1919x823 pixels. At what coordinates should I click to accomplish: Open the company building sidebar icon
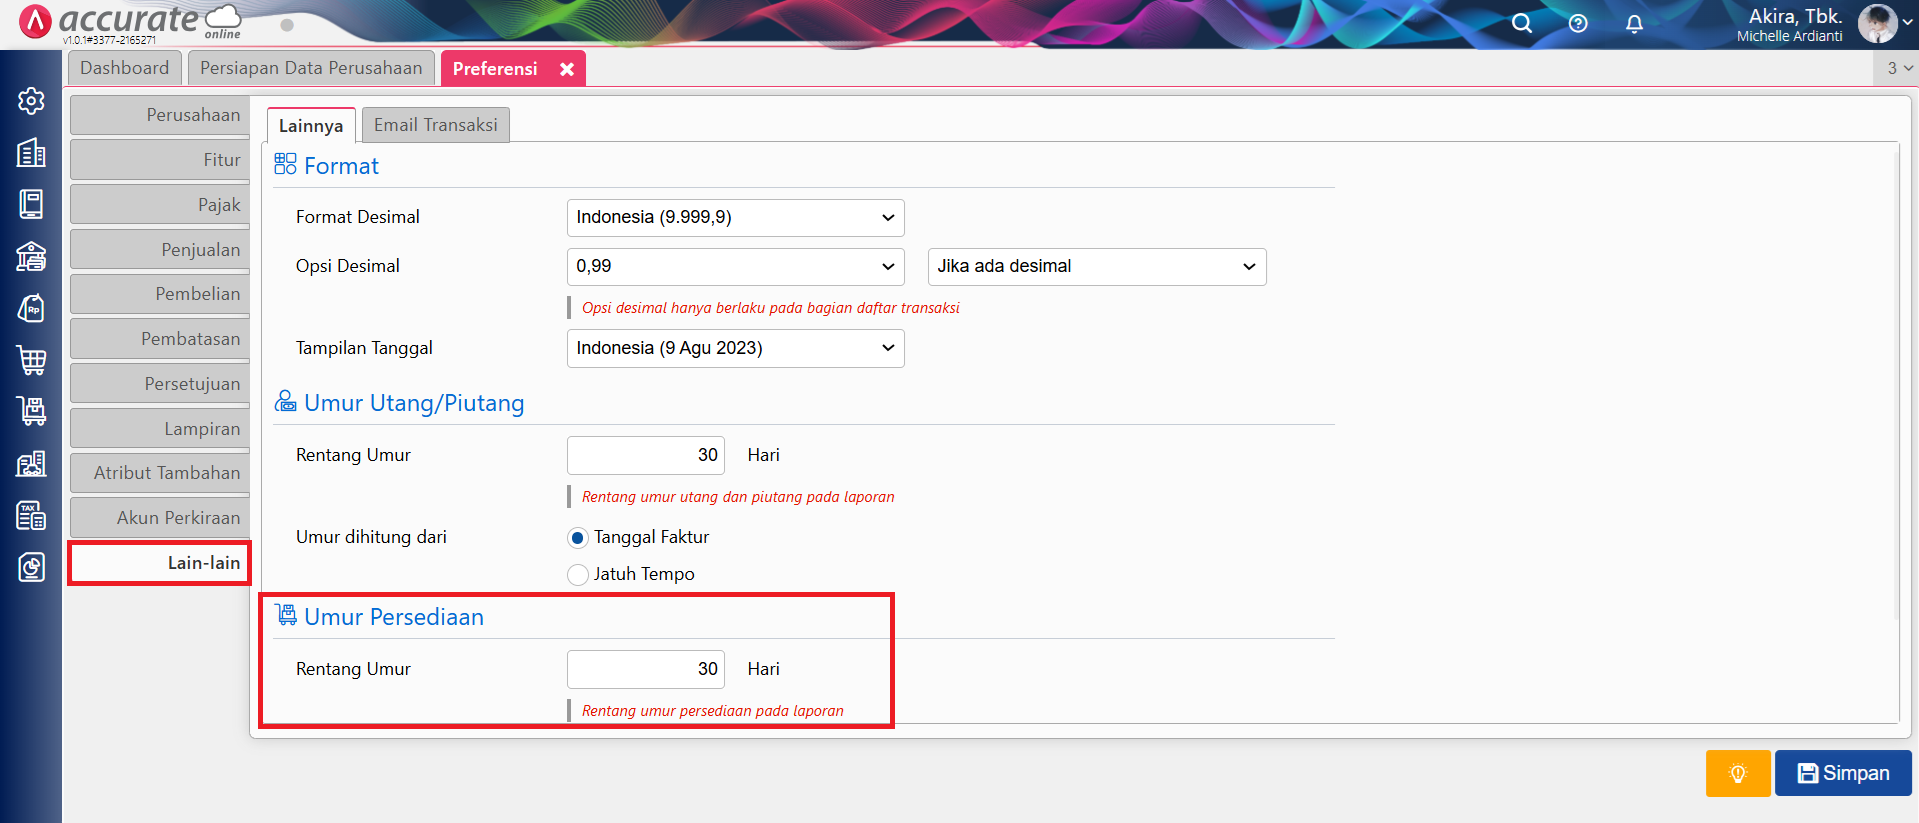31,153
